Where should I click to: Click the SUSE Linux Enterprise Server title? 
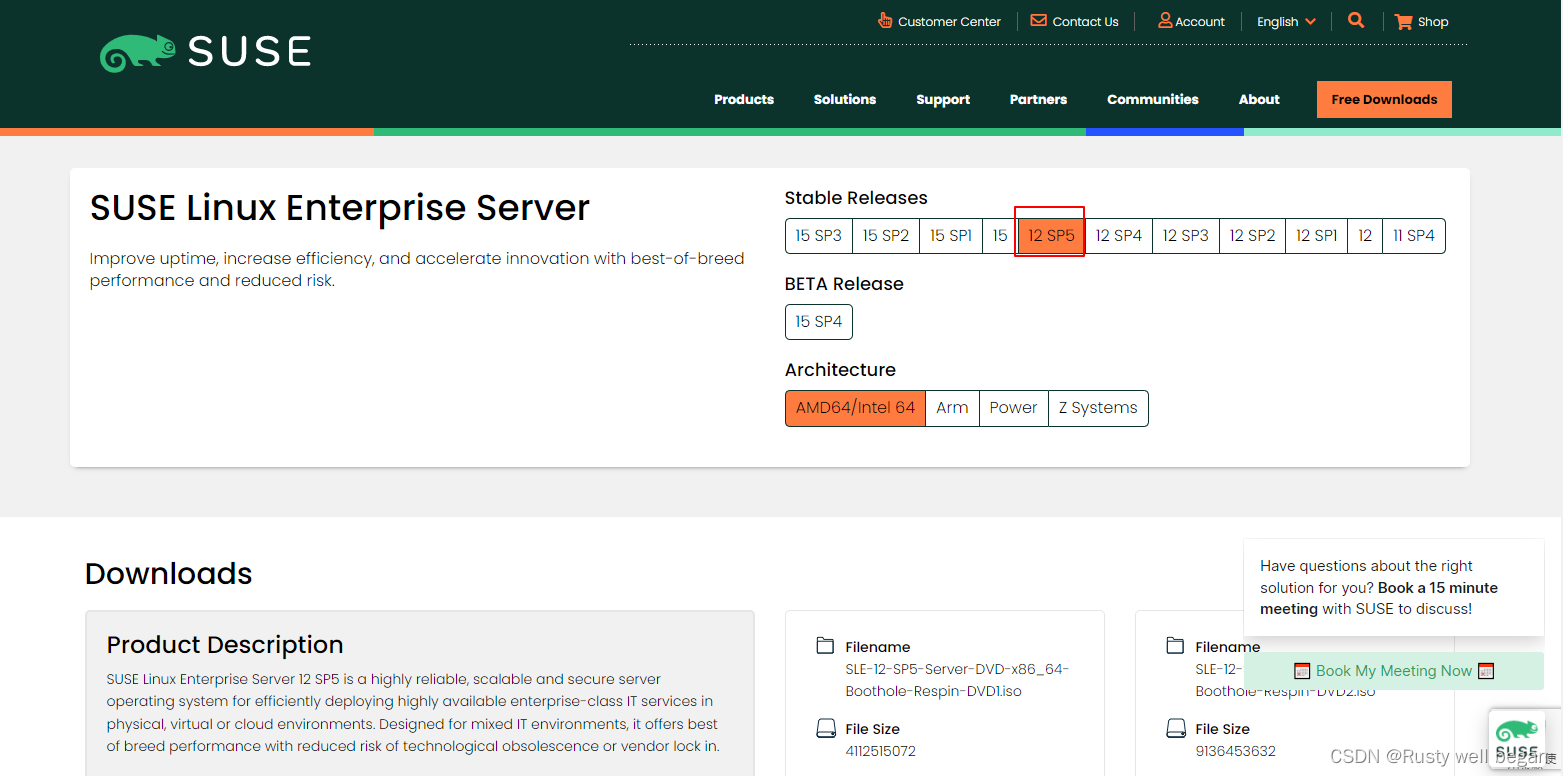(340, 208)
